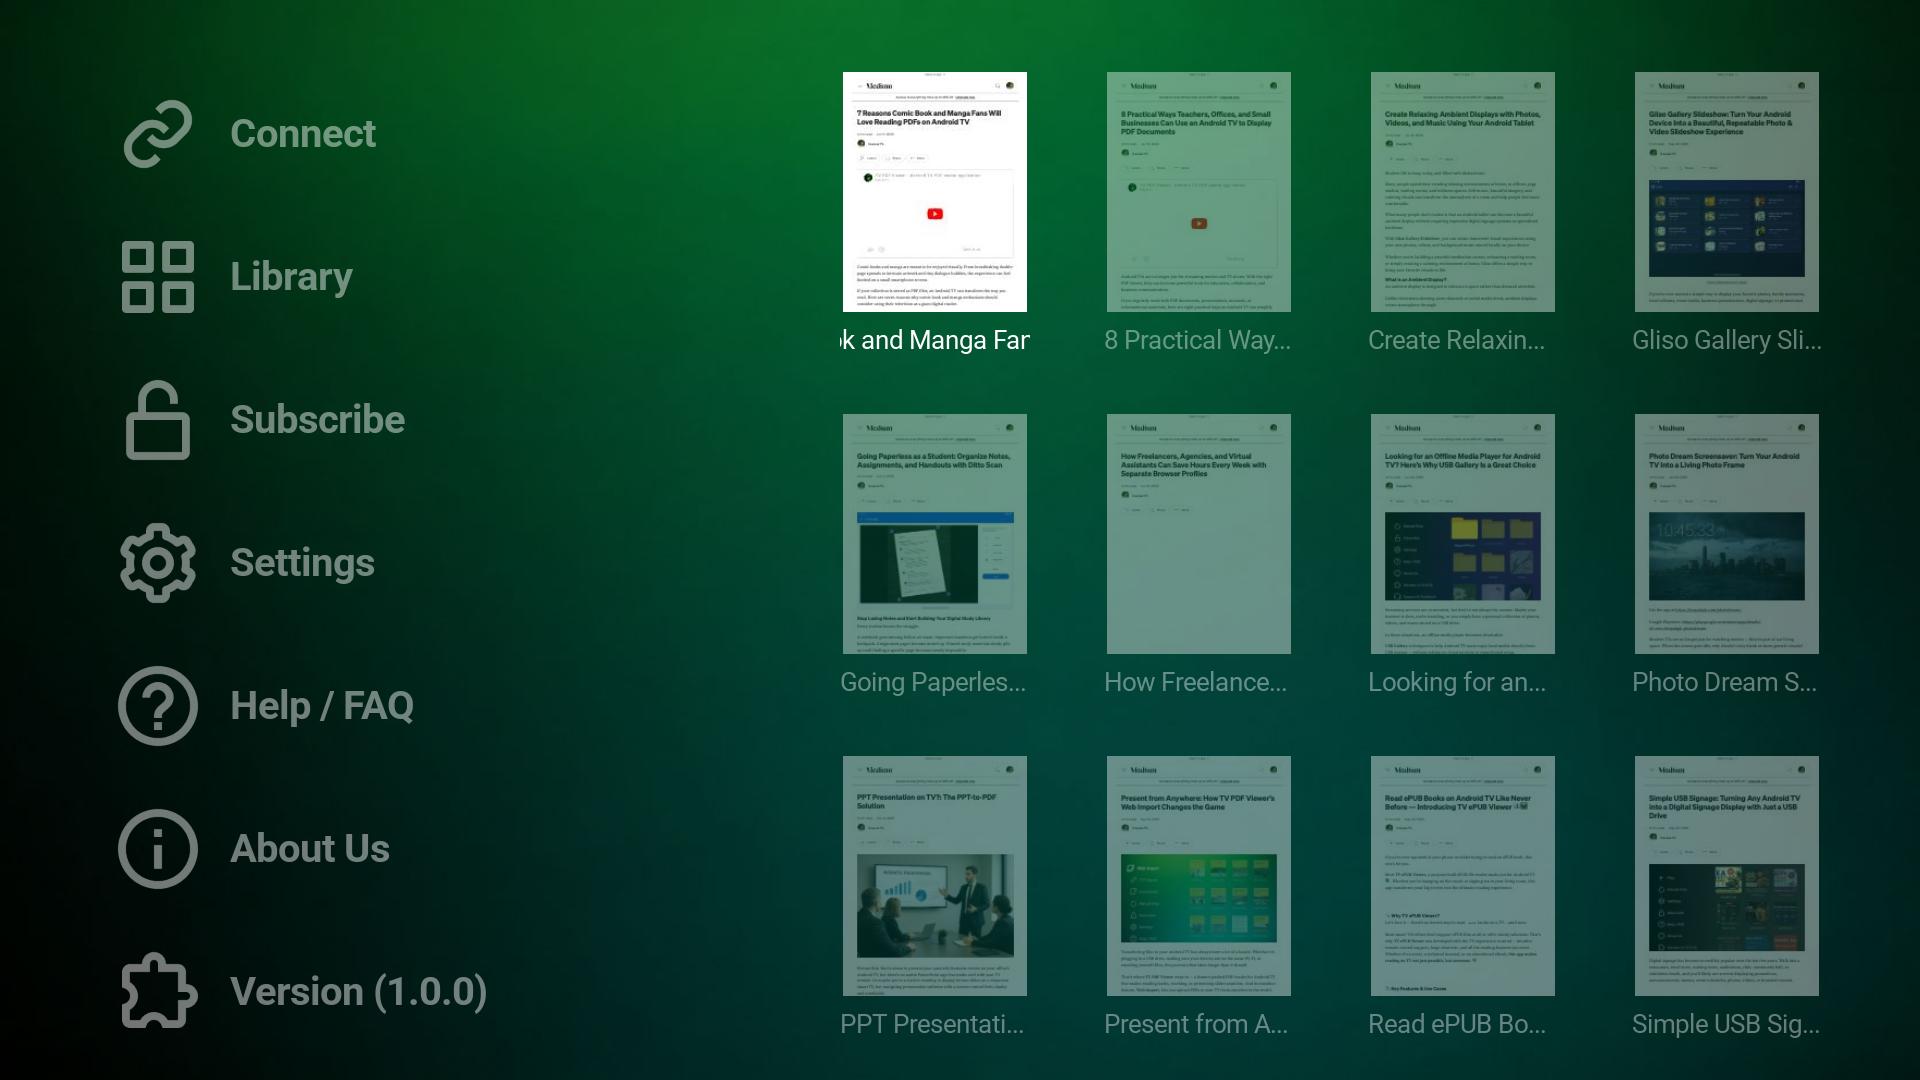Open the 8 Practical Ways document thumbnail

click(1199, 192)
